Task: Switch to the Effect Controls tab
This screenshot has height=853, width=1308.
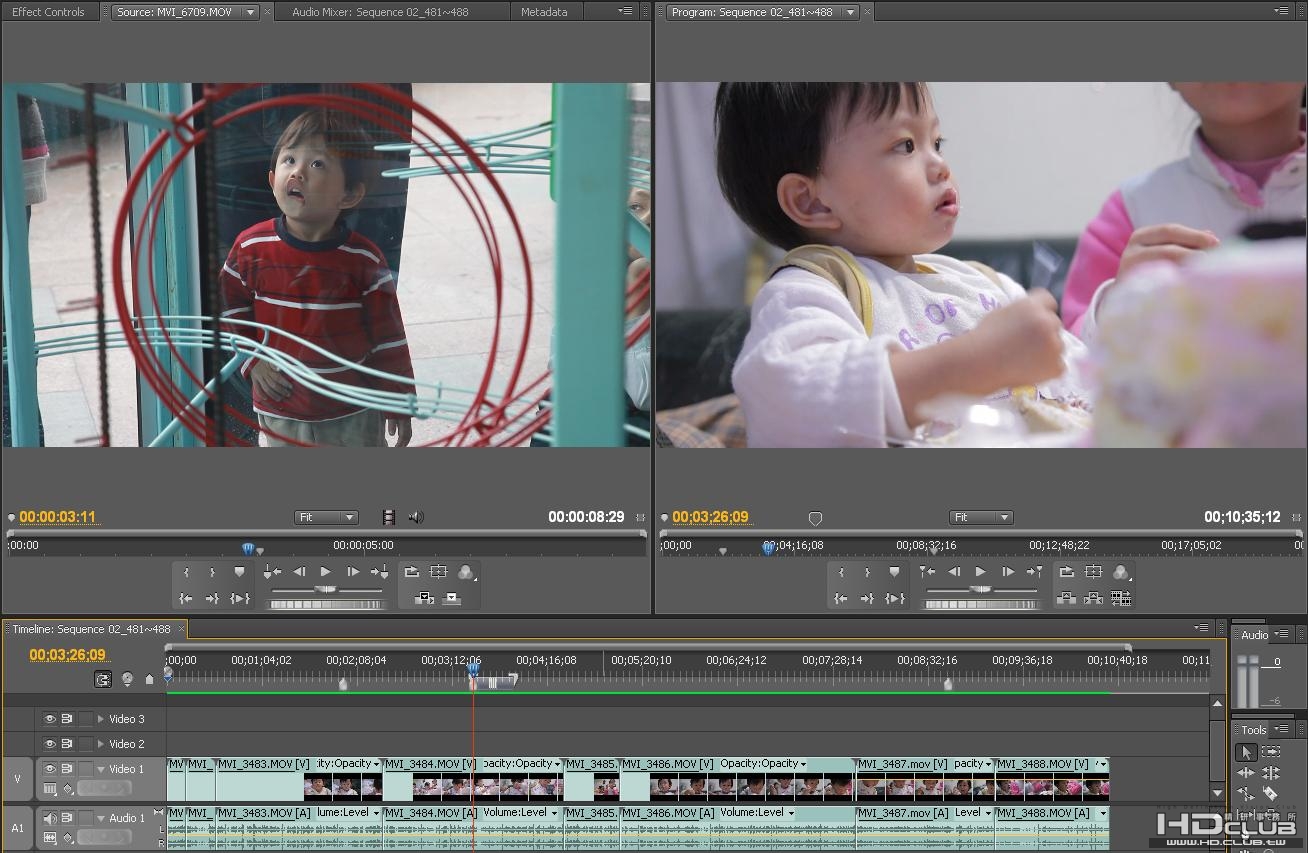Action: (x=48, y=12)
